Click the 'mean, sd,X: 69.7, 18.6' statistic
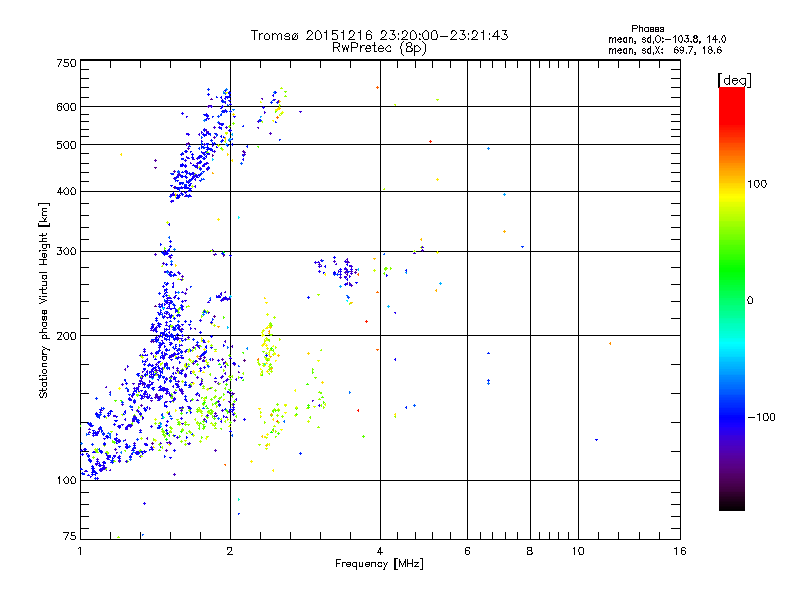This screenshot has height=600, width=800. click(665, 50)
